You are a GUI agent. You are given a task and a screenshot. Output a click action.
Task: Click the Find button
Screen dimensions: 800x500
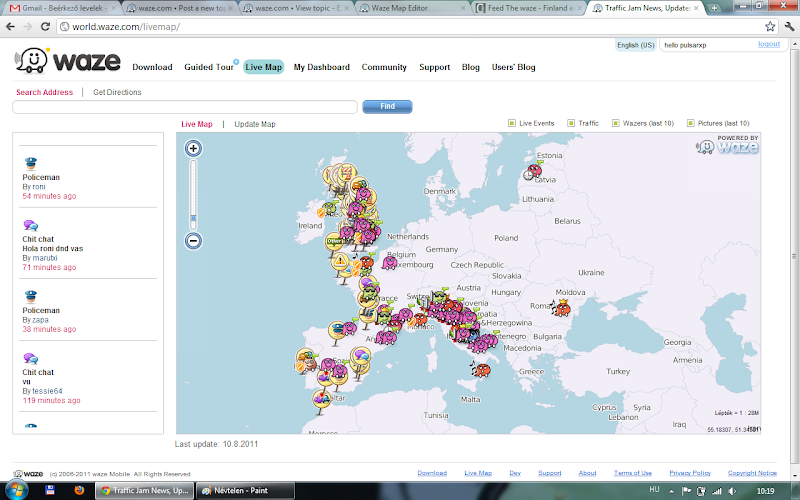pyautogui.click(x=387, y=106)
